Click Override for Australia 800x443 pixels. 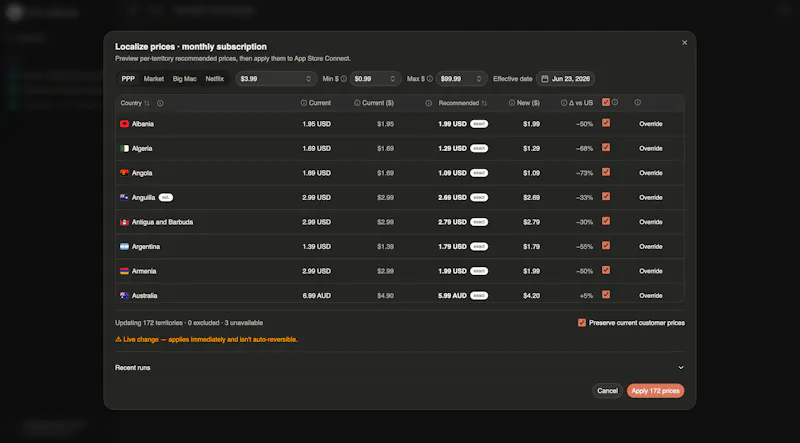pos(651,296)
